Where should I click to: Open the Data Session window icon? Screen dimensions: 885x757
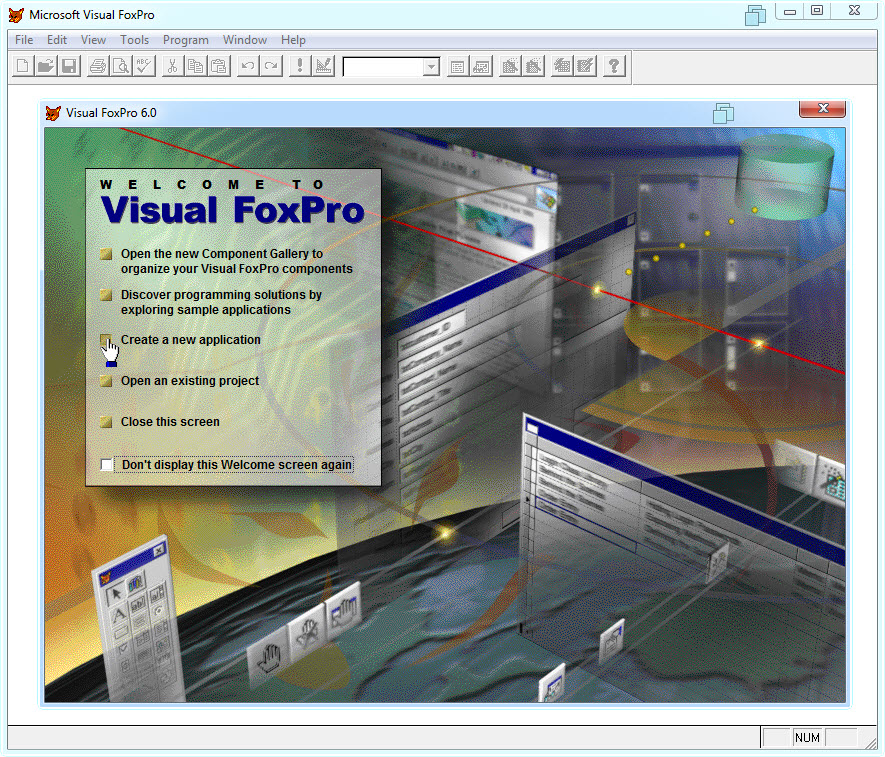[481, 66]
